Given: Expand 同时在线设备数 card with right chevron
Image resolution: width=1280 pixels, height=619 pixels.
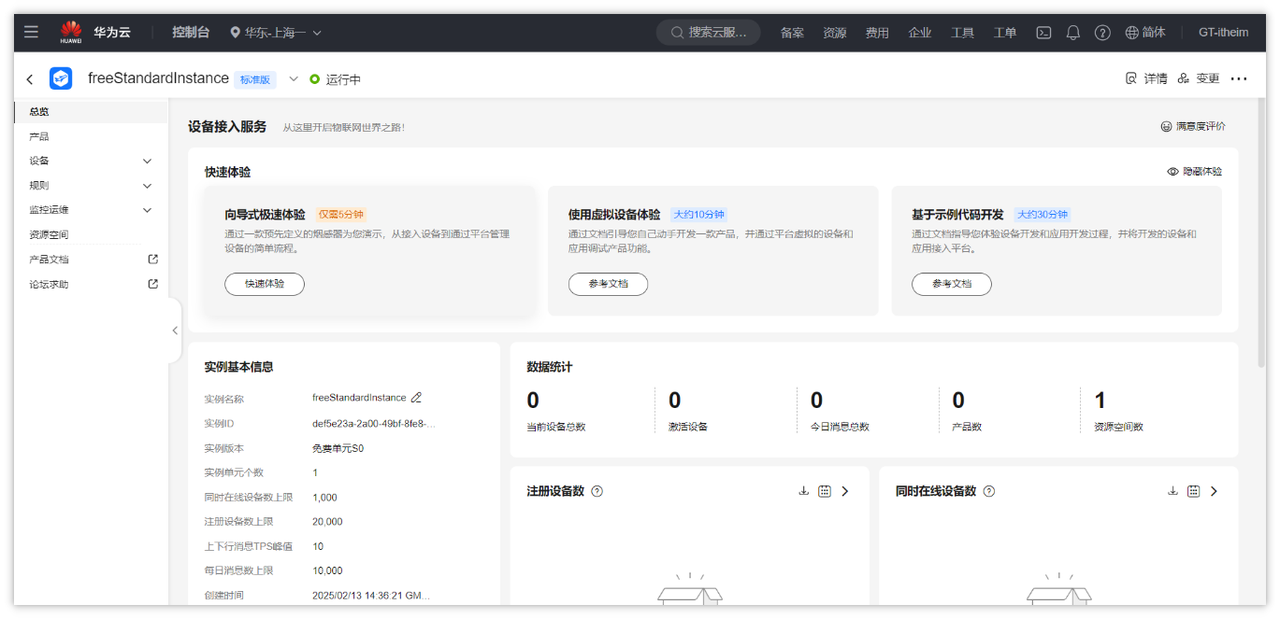Looking at the screenshot, I should [x=1214, y=491].
